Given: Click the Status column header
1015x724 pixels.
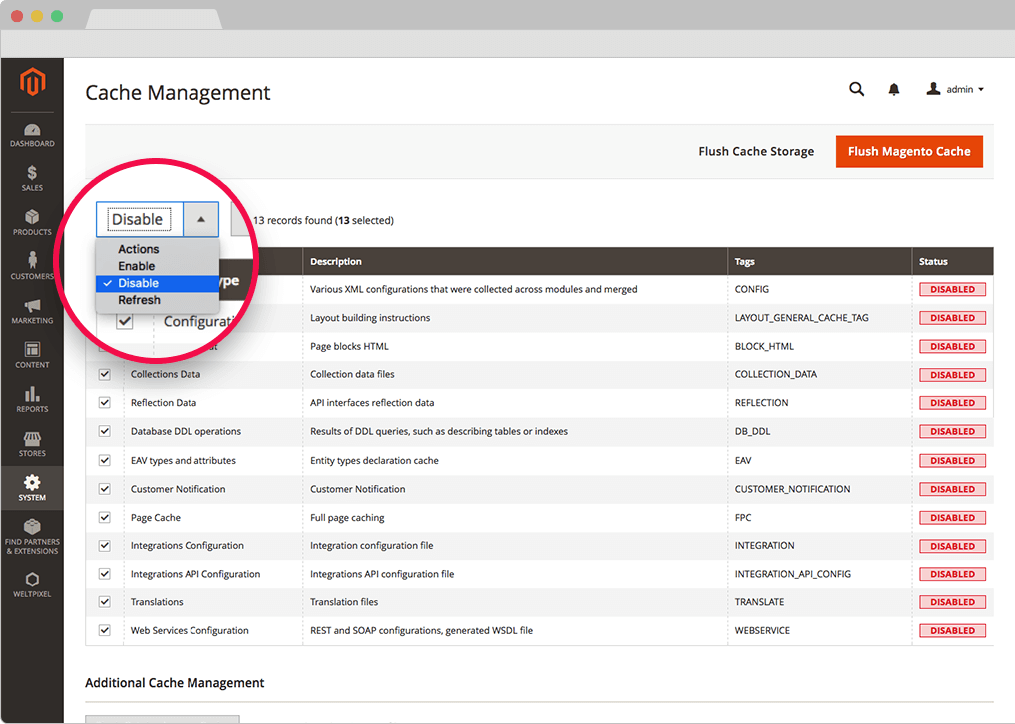Looking at the screenshot, I should click(x=933, y=262).
